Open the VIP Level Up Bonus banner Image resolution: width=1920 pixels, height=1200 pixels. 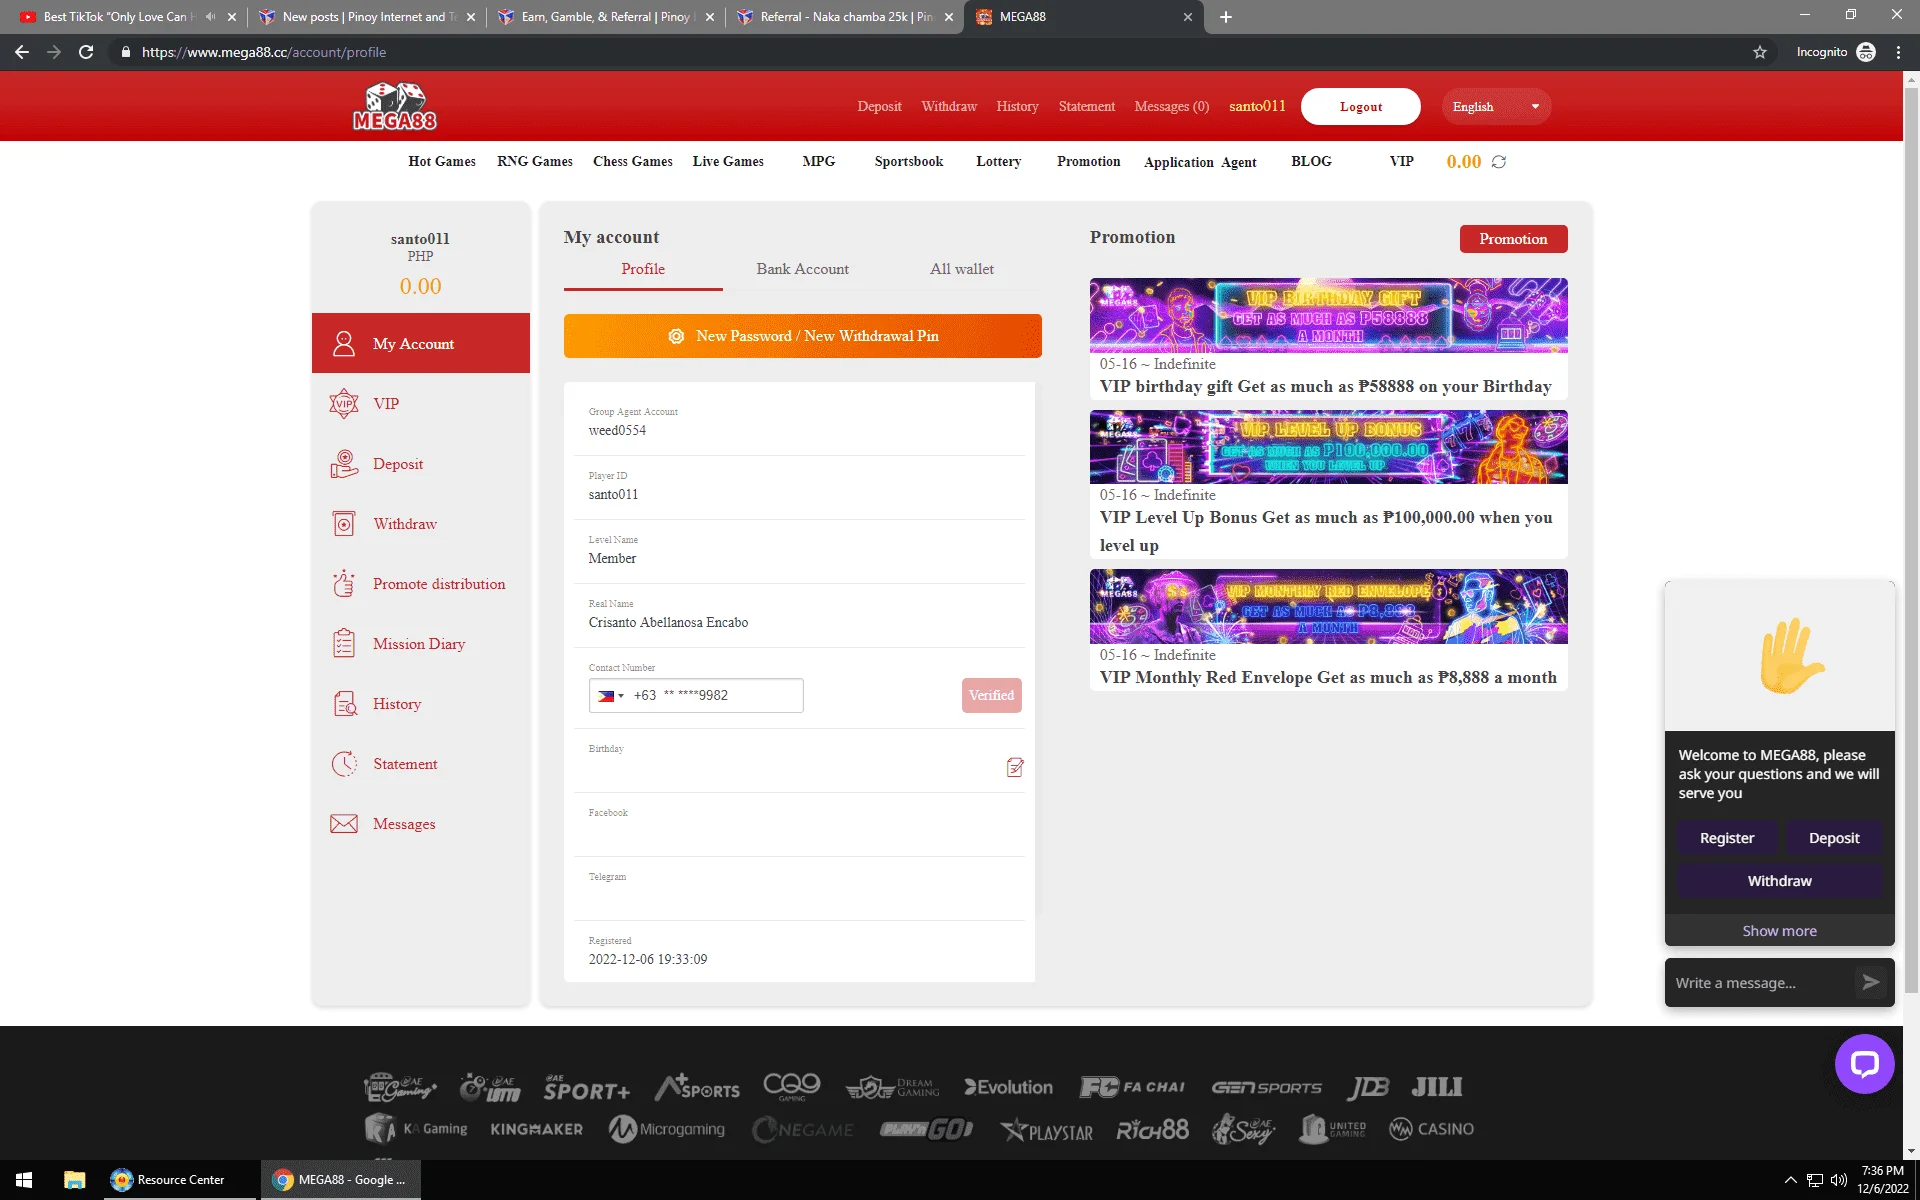point(1328,447)
